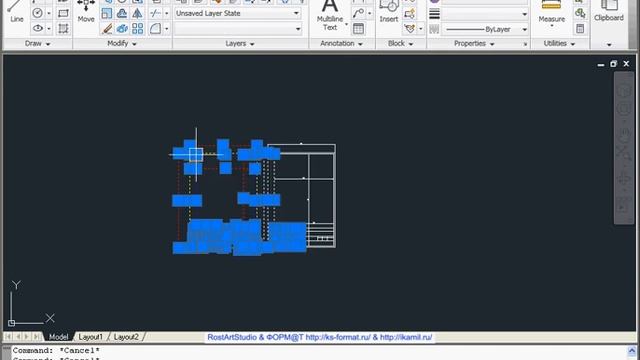Open the Clipboard panel

(609, 11)
